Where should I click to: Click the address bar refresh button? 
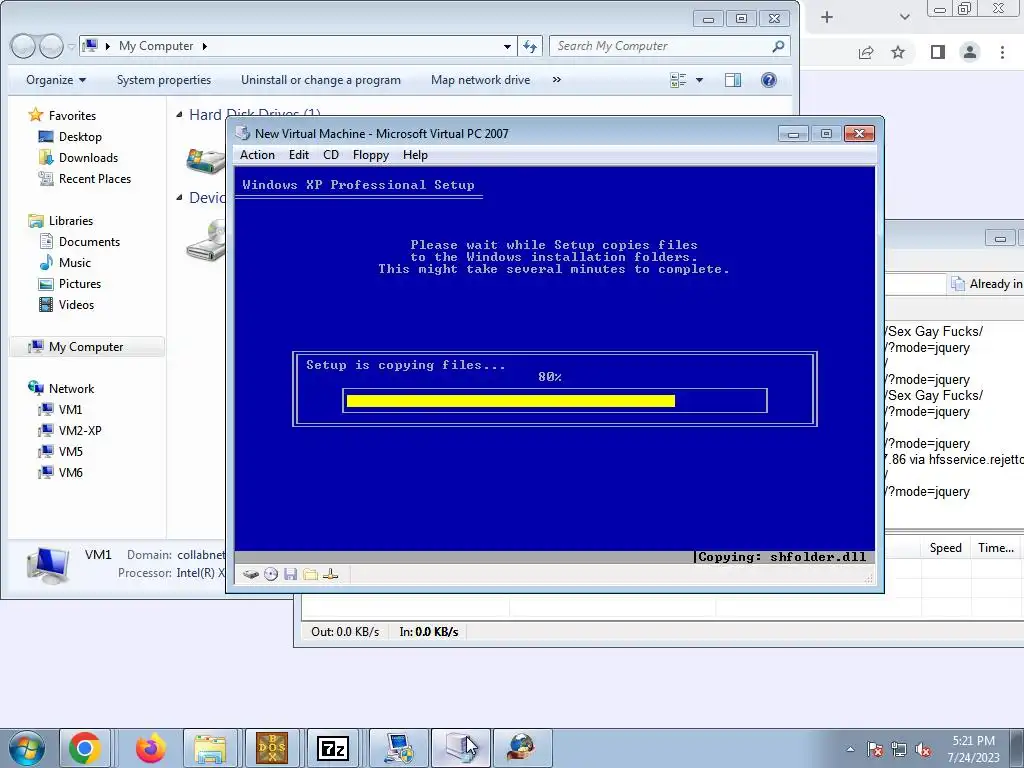coord(530,46)
